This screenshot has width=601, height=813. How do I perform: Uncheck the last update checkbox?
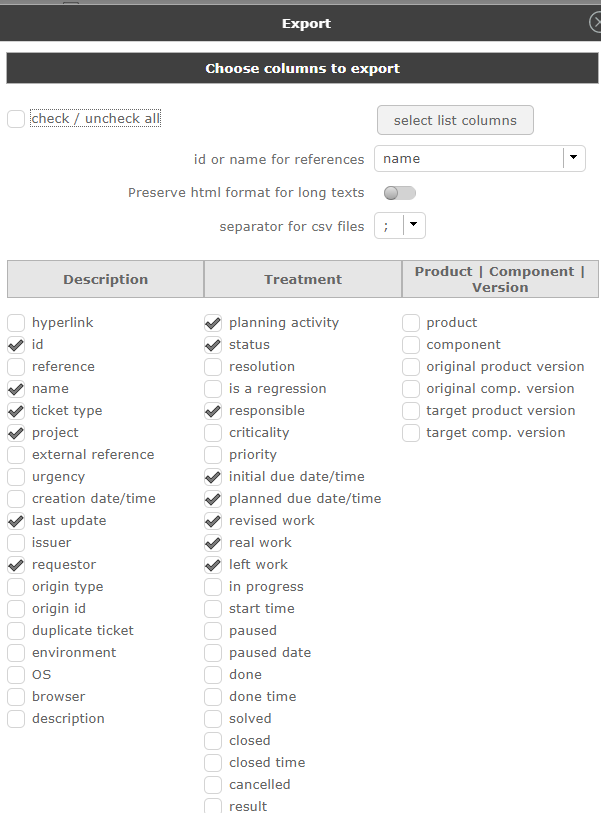[x=16, y=521]
